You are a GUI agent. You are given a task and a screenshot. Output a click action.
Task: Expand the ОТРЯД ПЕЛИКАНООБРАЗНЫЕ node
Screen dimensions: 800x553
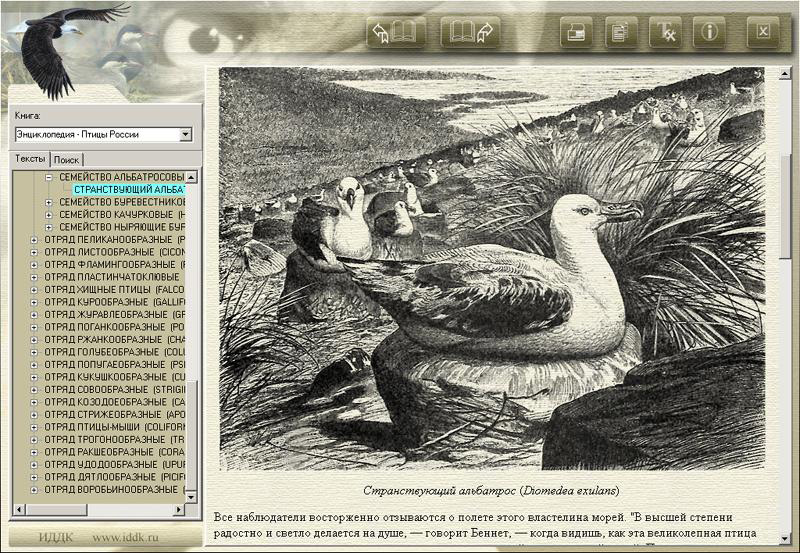(x=35, y=240)
